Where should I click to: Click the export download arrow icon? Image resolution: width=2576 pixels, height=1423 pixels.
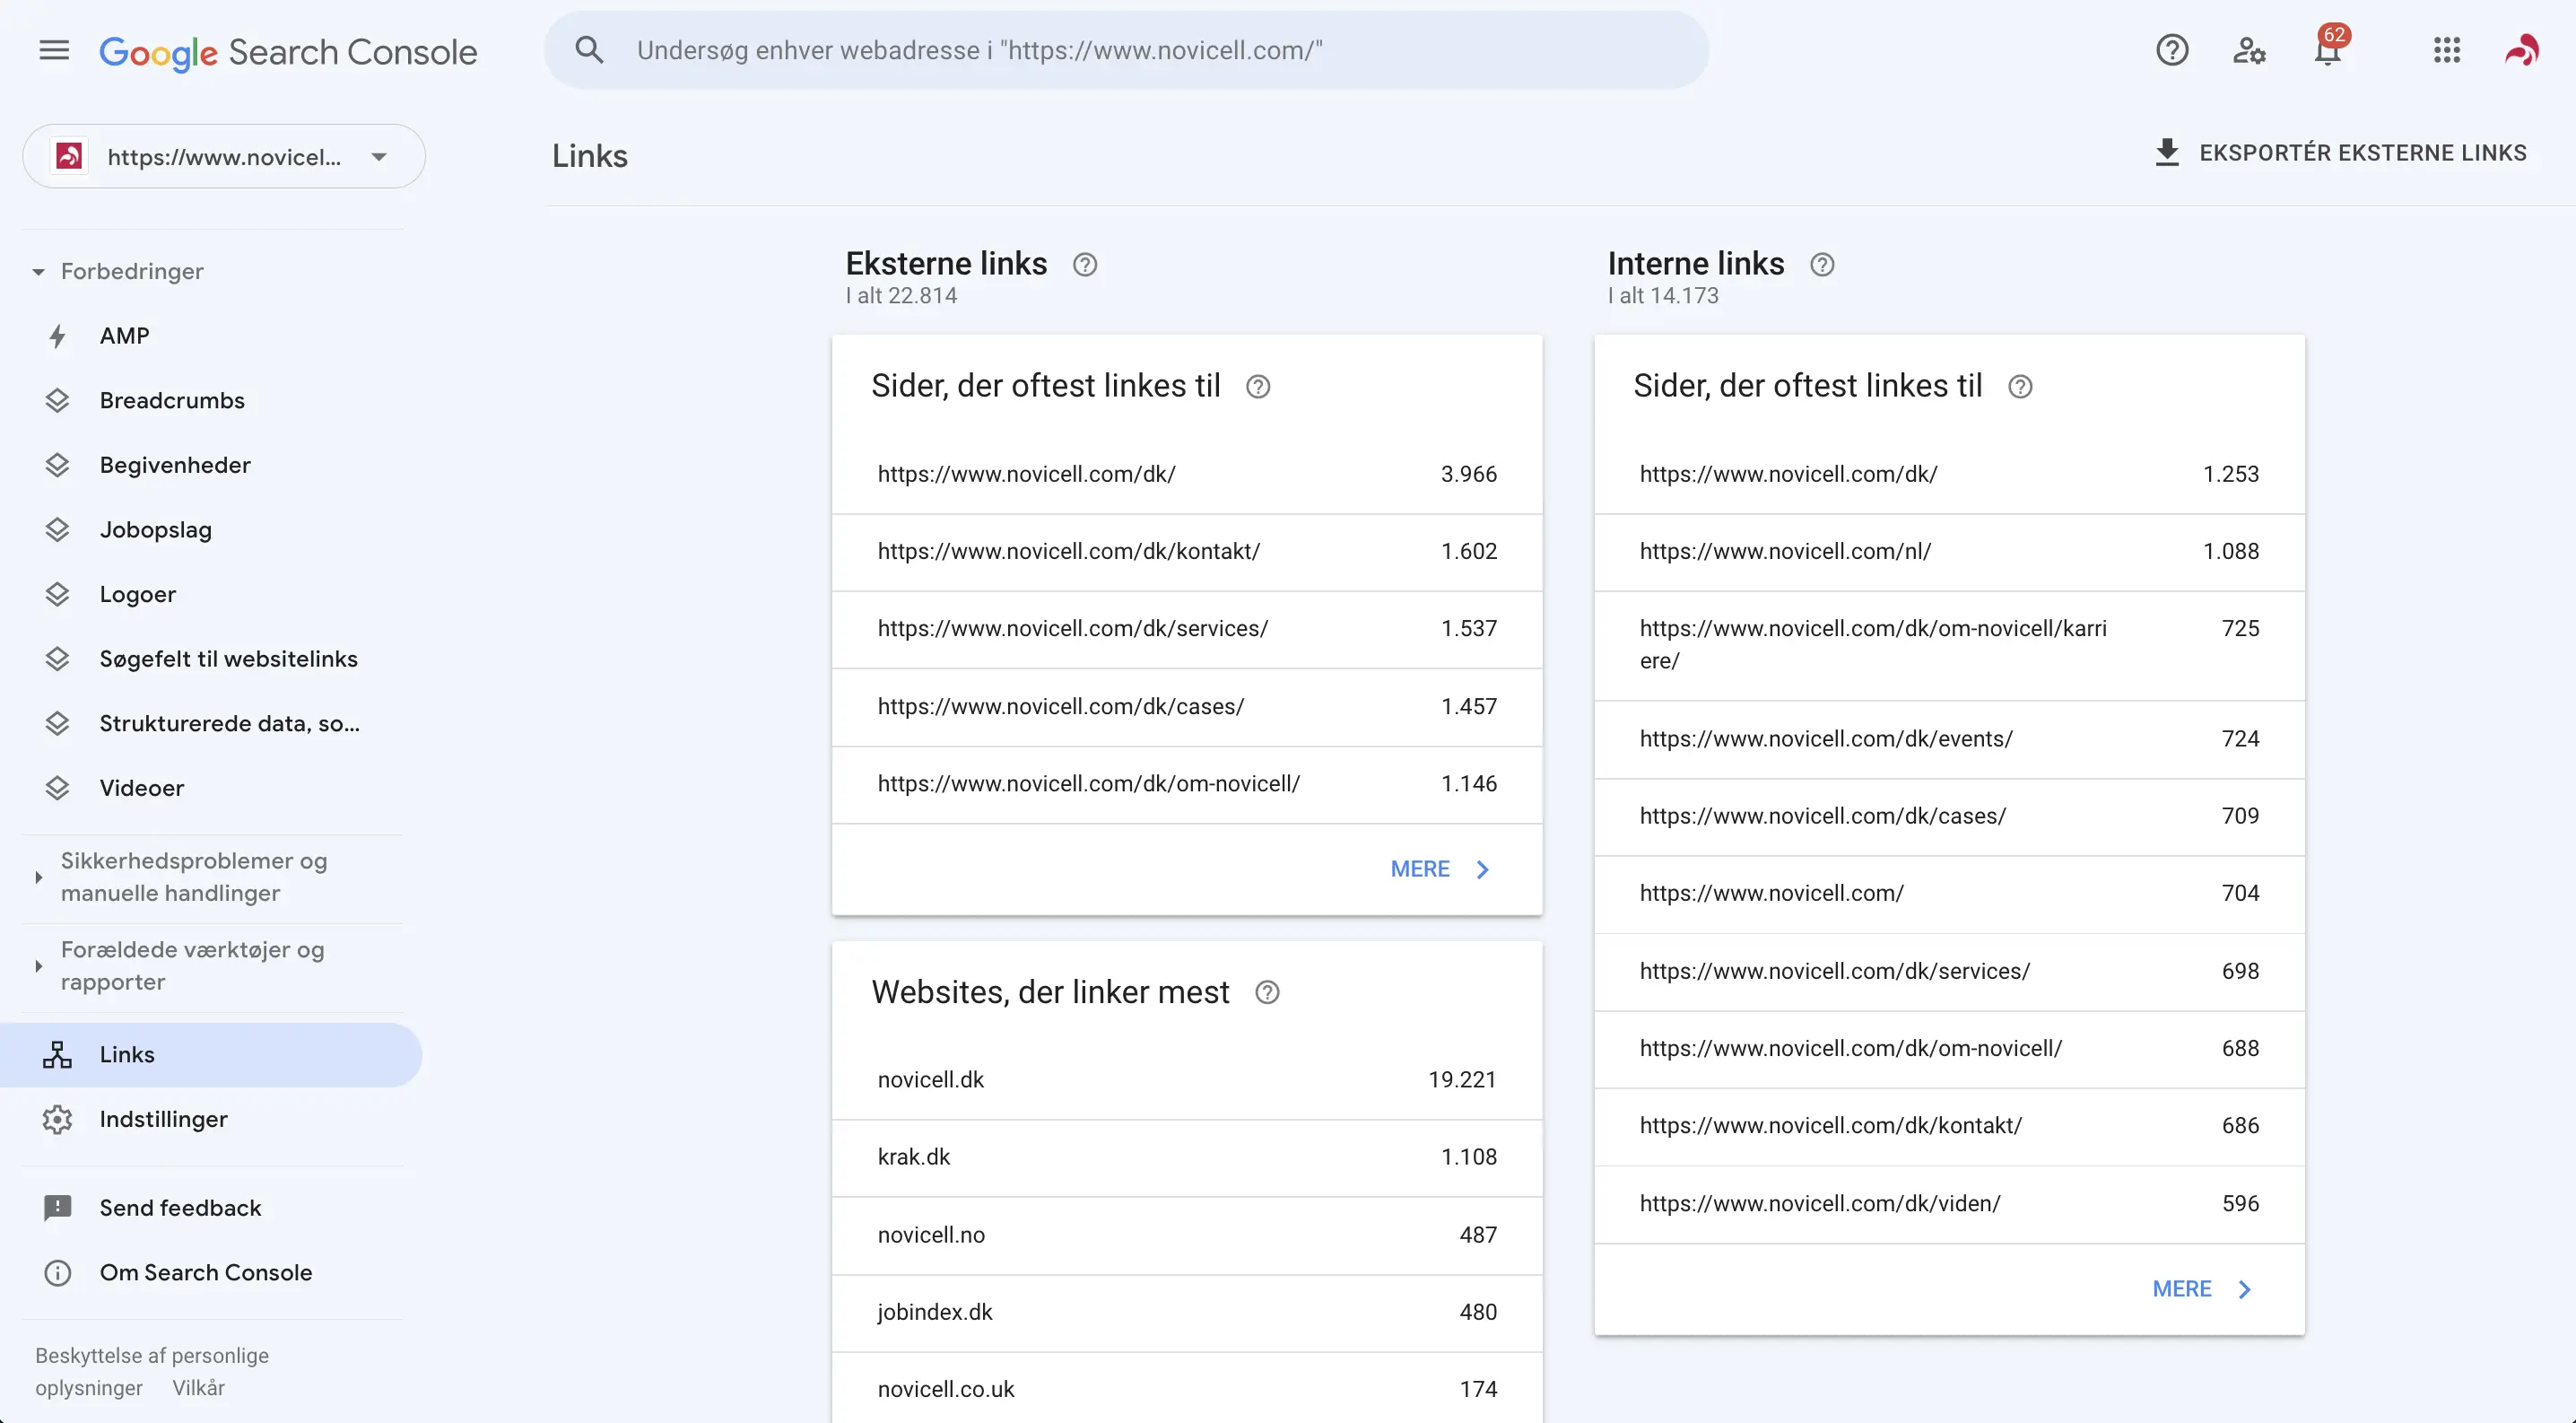tap(2166, 153)
